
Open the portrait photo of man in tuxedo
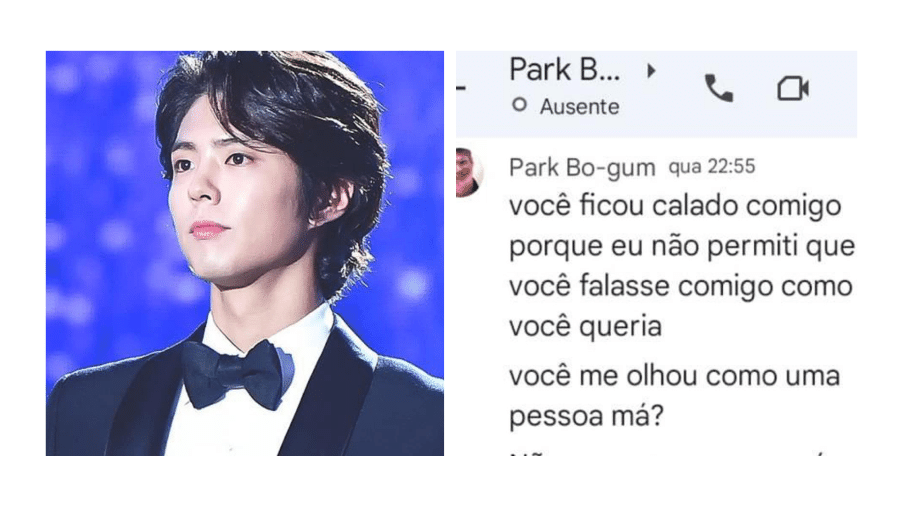tap(245, 253)
